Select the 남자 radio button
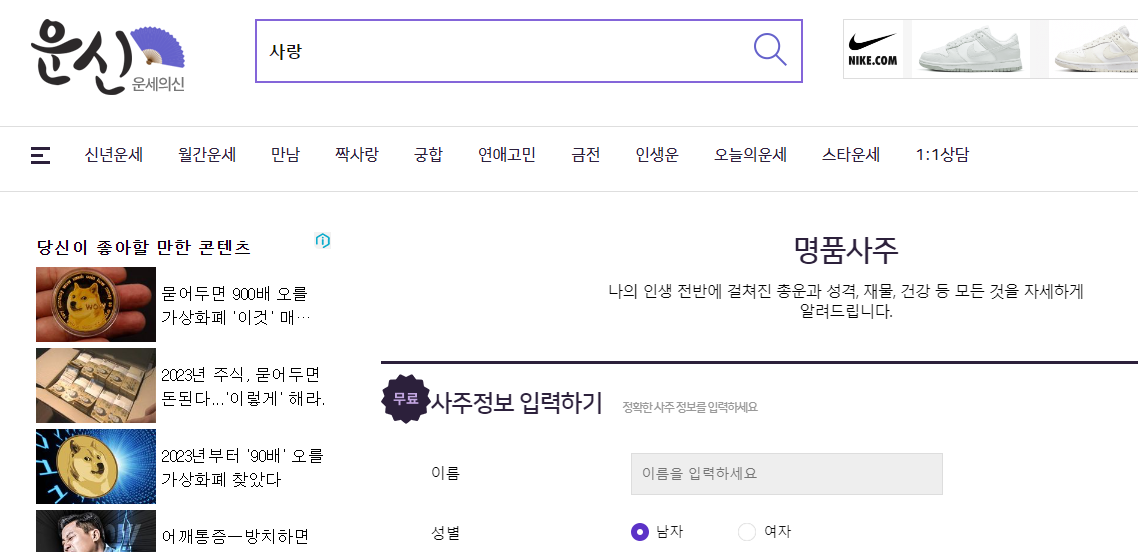This screenshot has height=552, width=1138. point(639,532)
